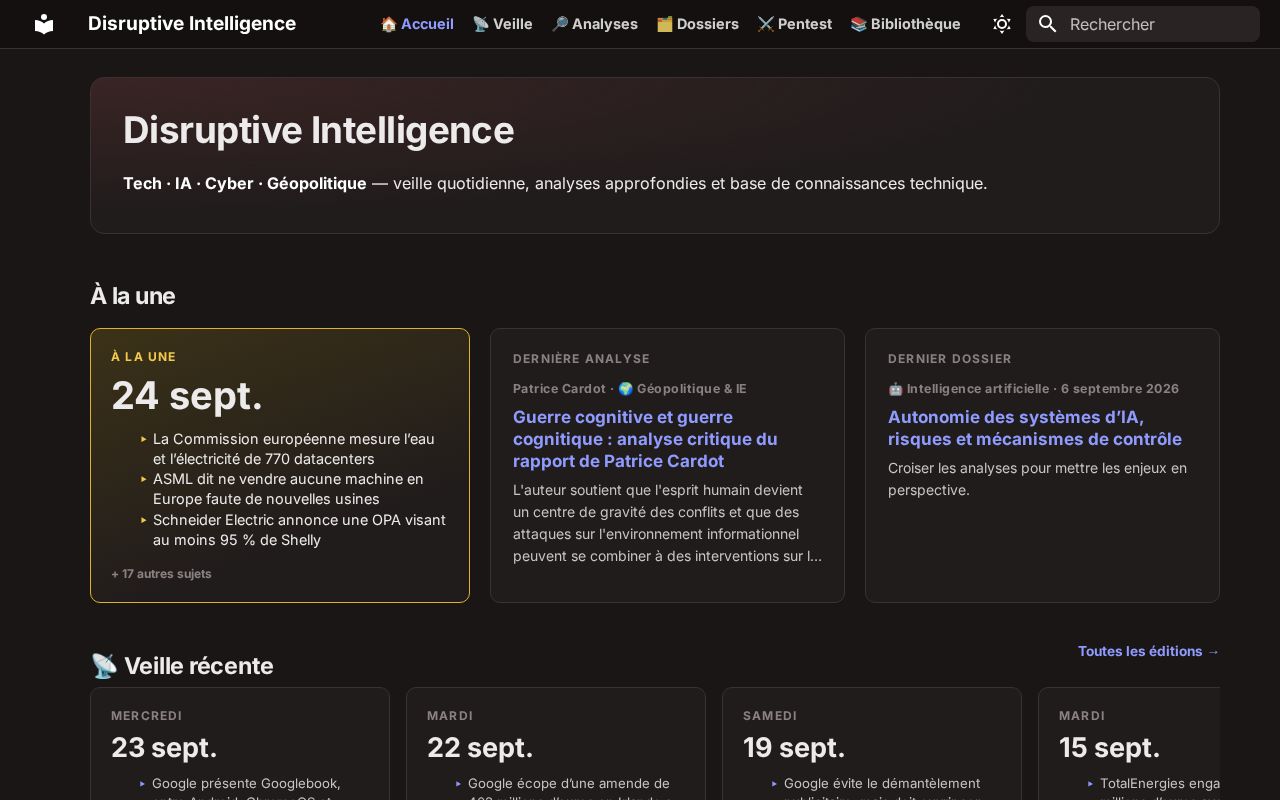The width and height of the screenshot is (1280, 800).
Task: Switch to the Analyses tab
Action: click(x=594, y=24)
